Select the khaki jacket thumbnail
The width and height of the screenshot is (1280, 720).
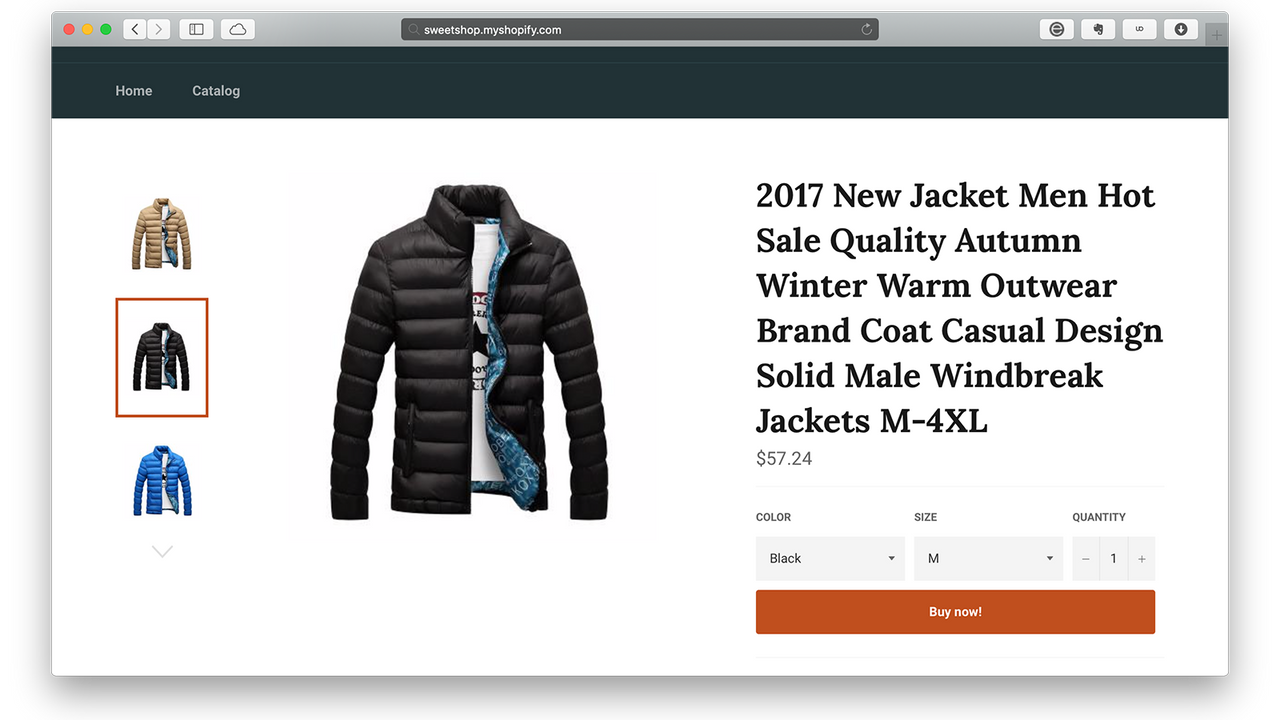(x=162, y=233)
